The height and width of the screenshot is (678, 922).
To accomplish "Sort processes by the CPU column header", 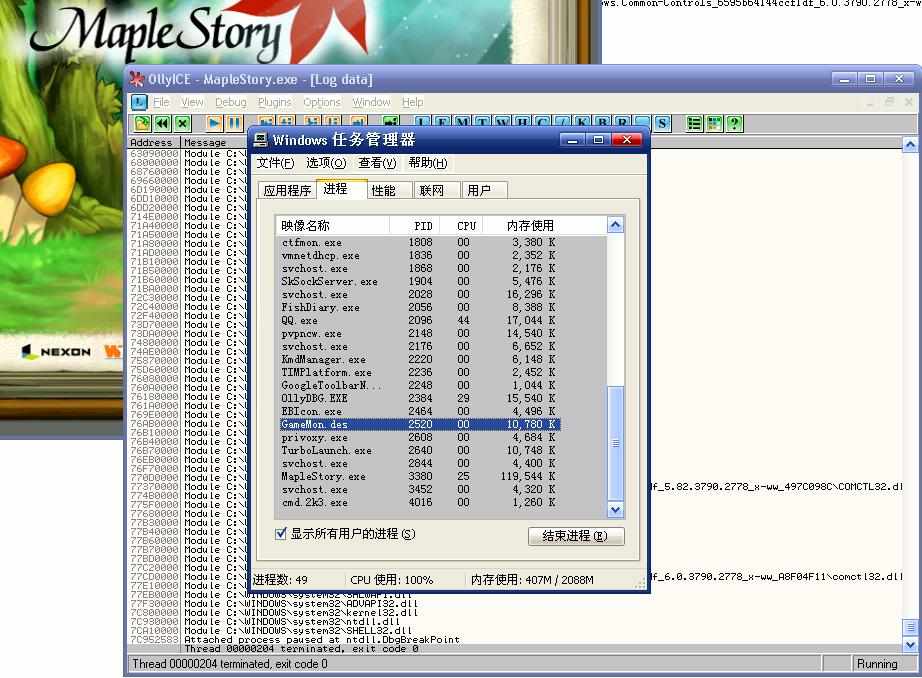I will [462, 225].
